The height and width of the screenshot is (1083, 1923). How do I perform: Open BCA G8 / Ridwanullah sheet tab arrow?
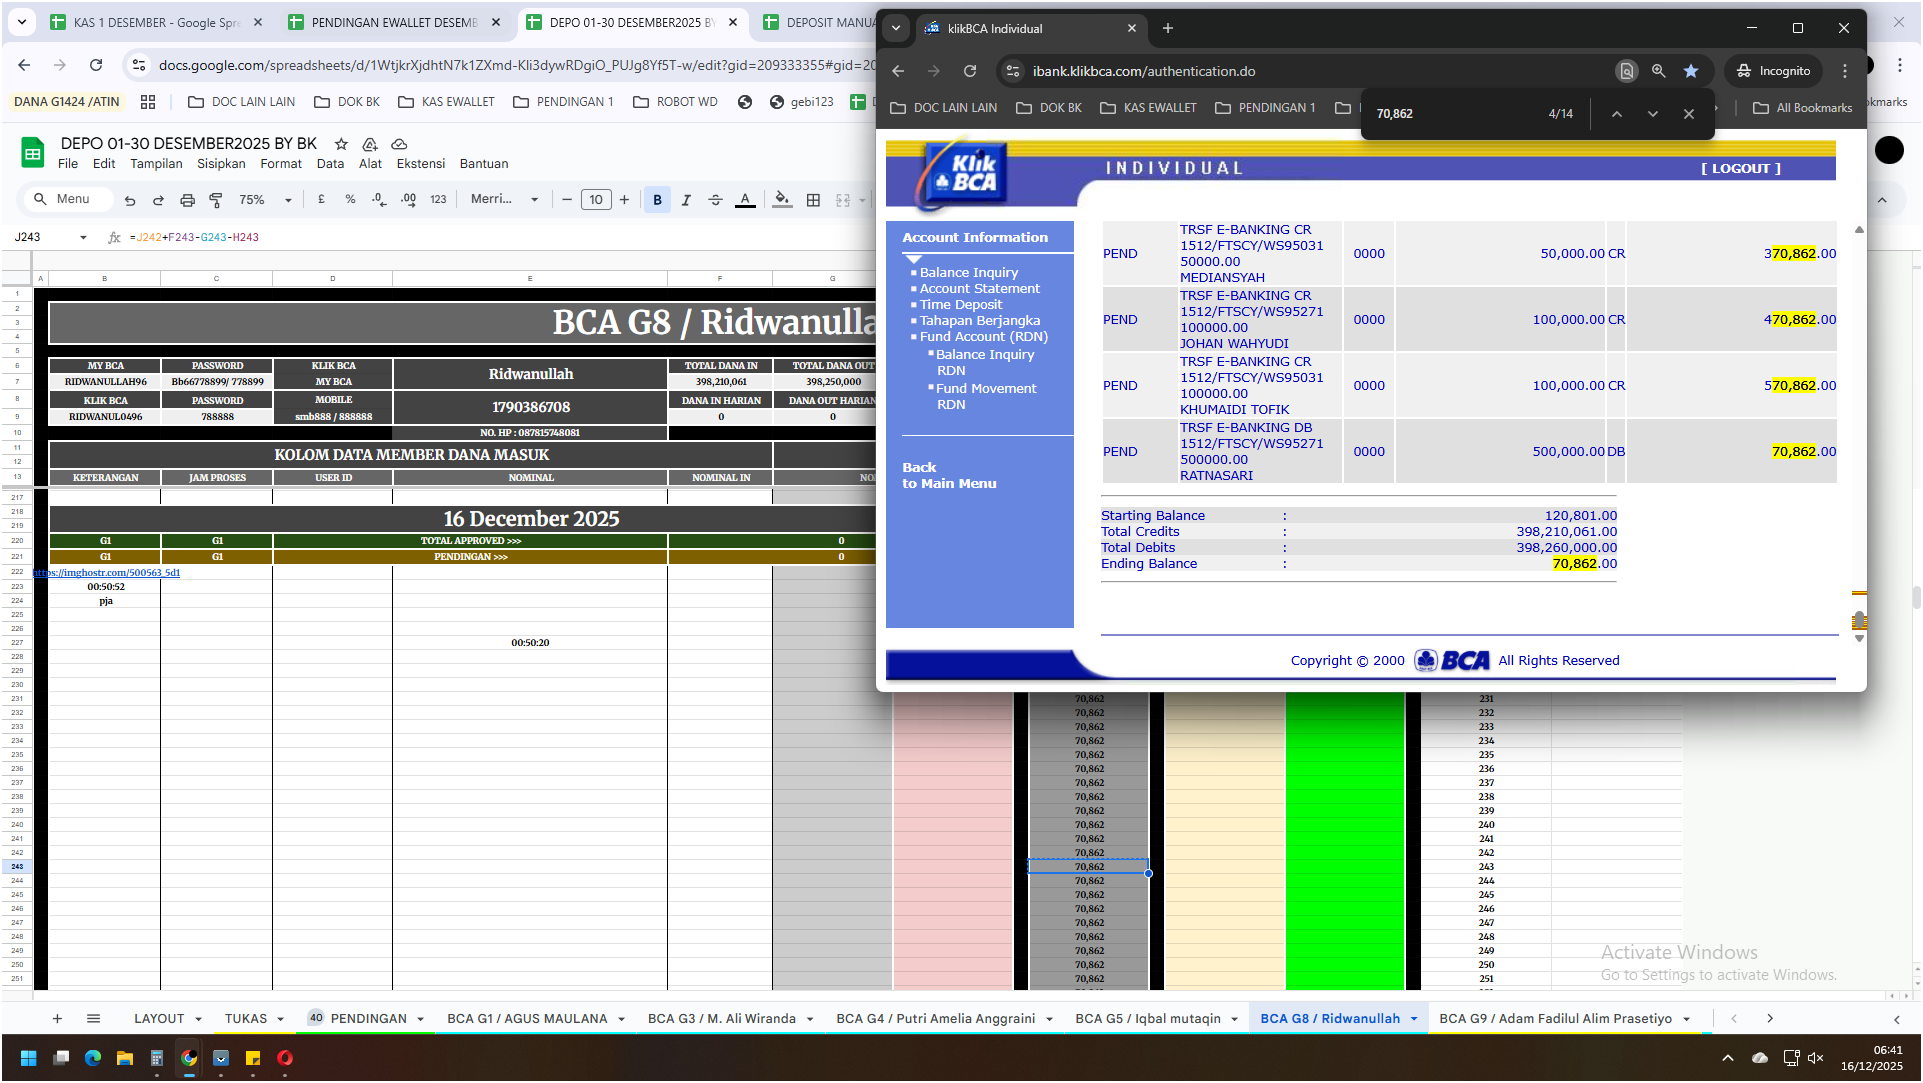(x=1414, y=1019)
